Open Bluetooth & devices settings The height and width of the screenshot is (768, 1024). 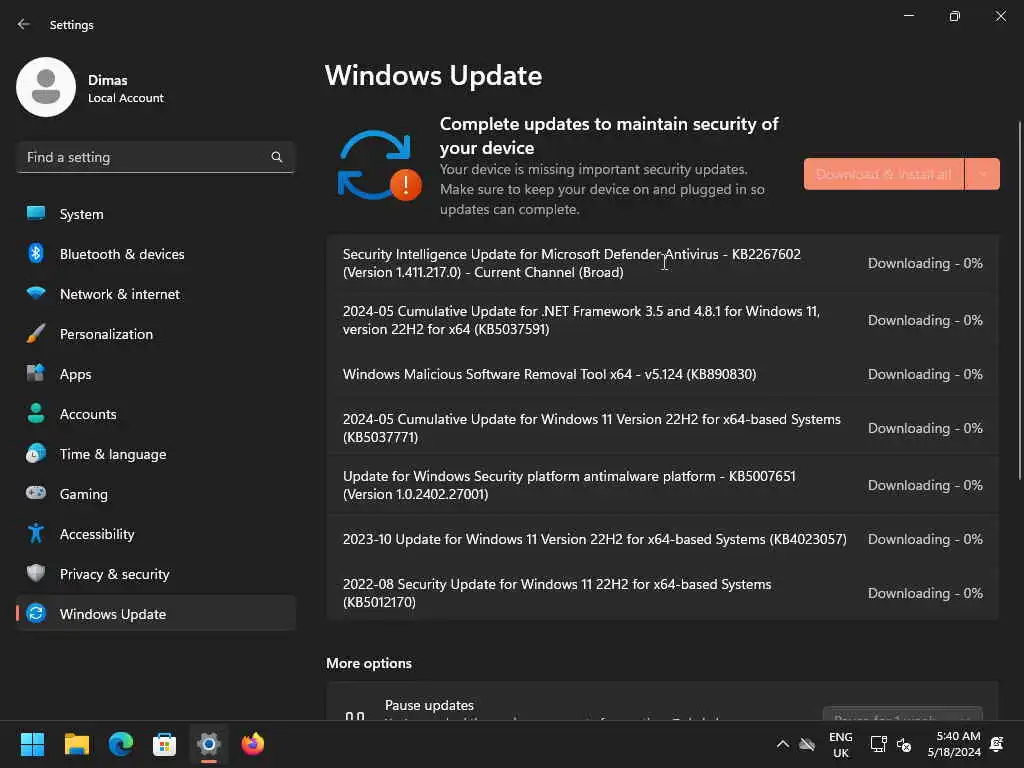155,254
